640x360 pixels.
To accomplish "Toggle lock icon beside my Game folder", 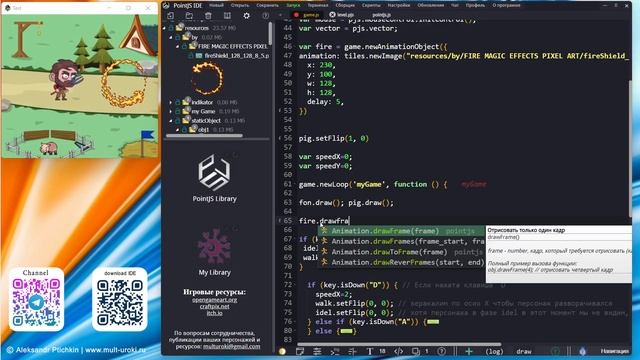I will pyautogui.click(x=178, y=111).
